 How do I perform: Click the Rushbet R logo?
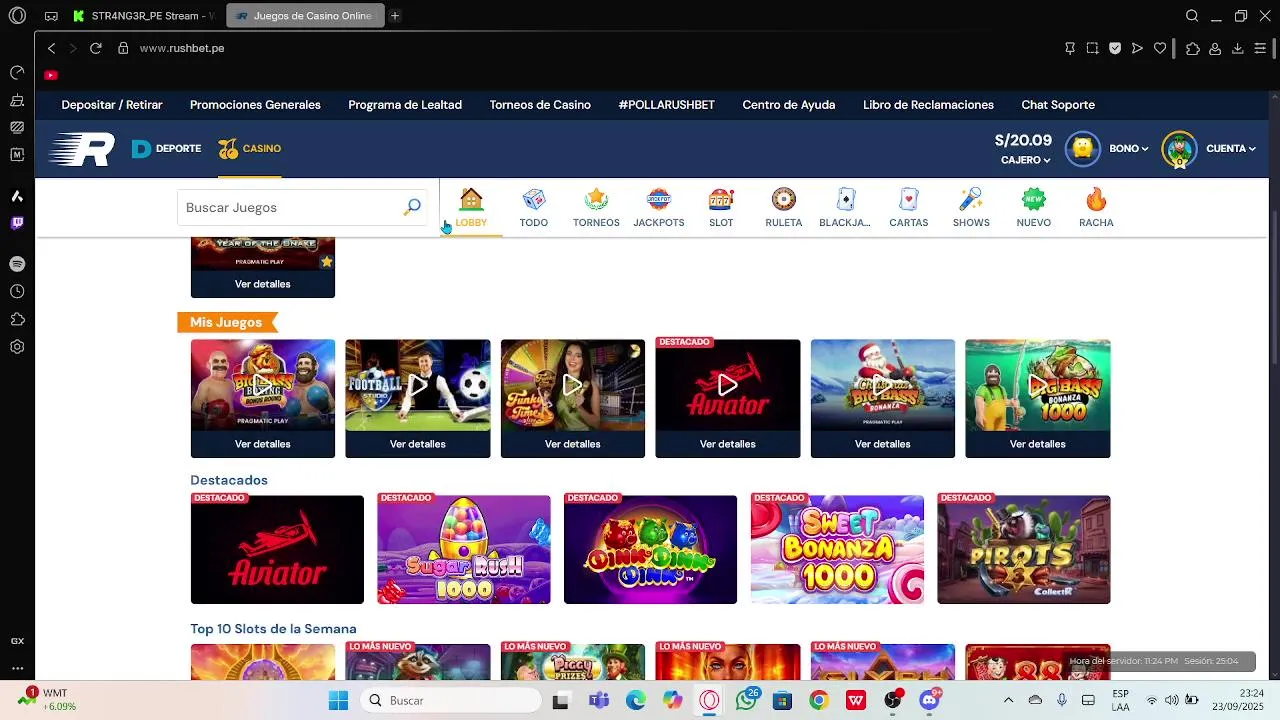click(x=82, y=149)
